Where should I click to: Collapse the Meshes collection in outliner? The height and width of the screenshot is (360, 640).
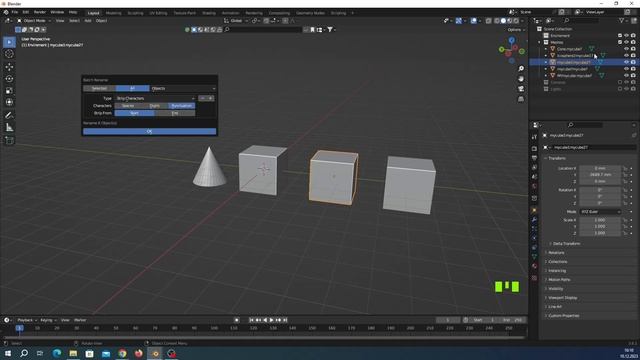click(540, 42)
